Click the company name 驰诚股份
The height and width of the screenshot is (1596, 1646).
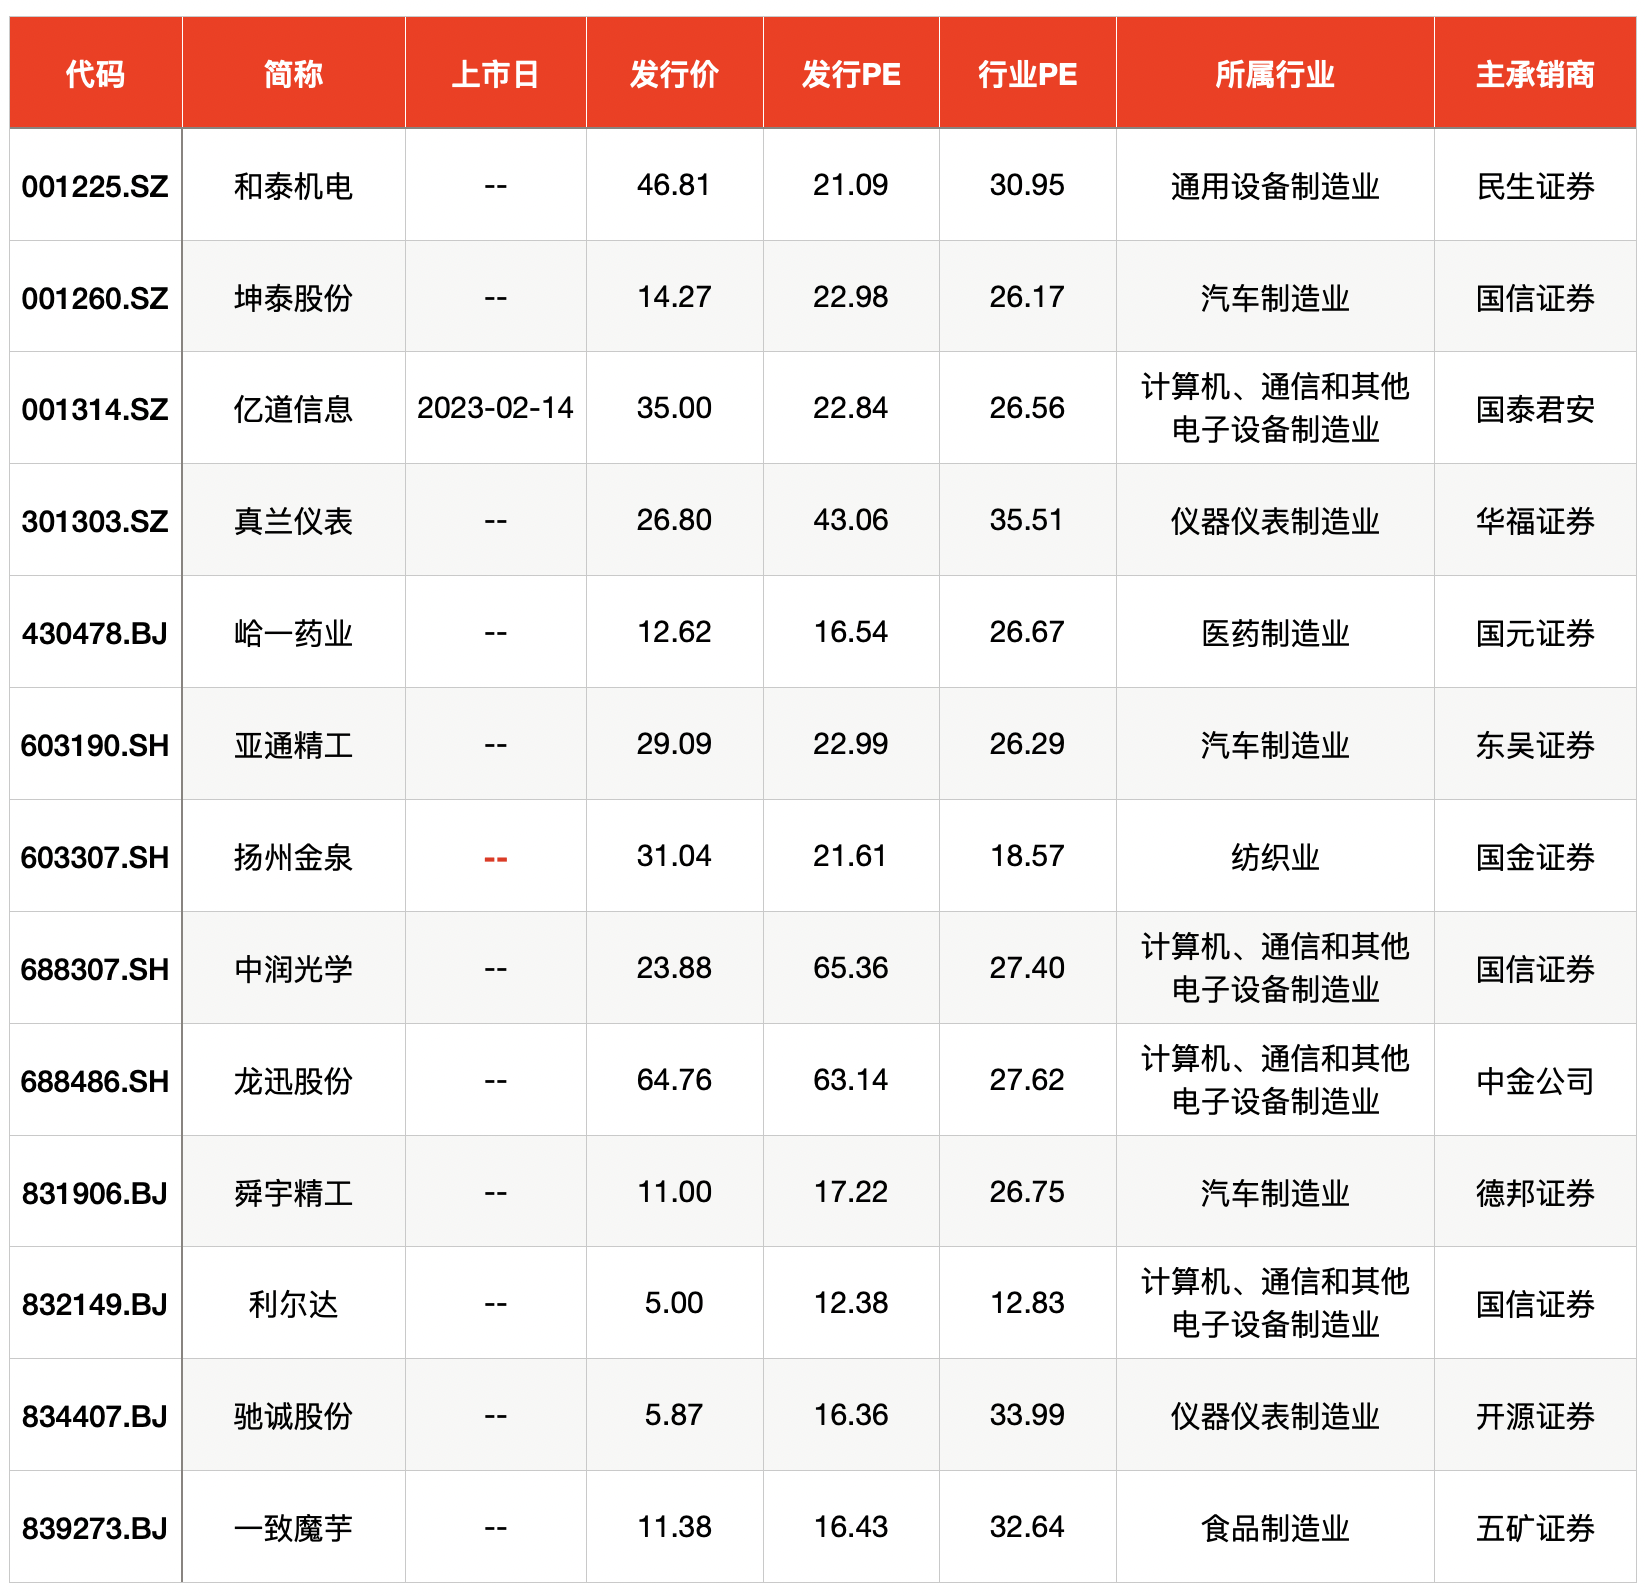pyautogui.click(x=293, y=1416)
